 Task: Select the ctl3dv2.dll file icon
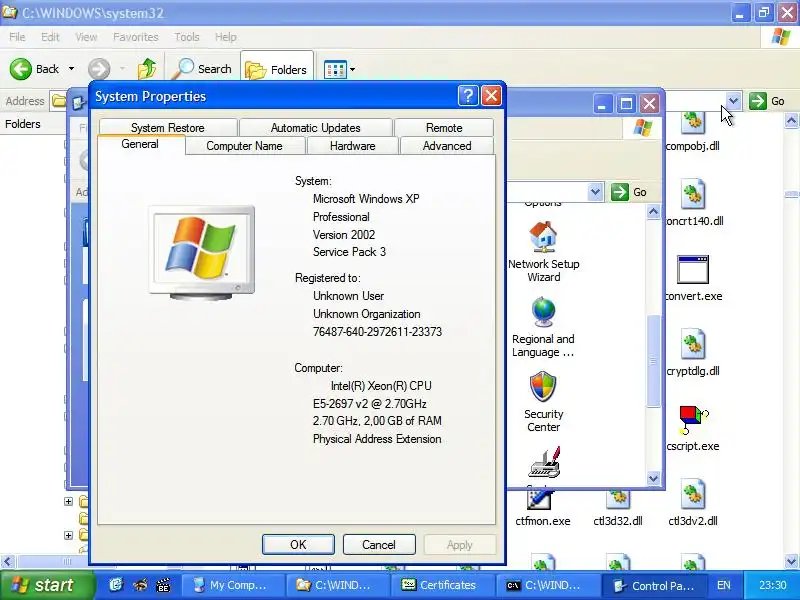click(692, 494)
